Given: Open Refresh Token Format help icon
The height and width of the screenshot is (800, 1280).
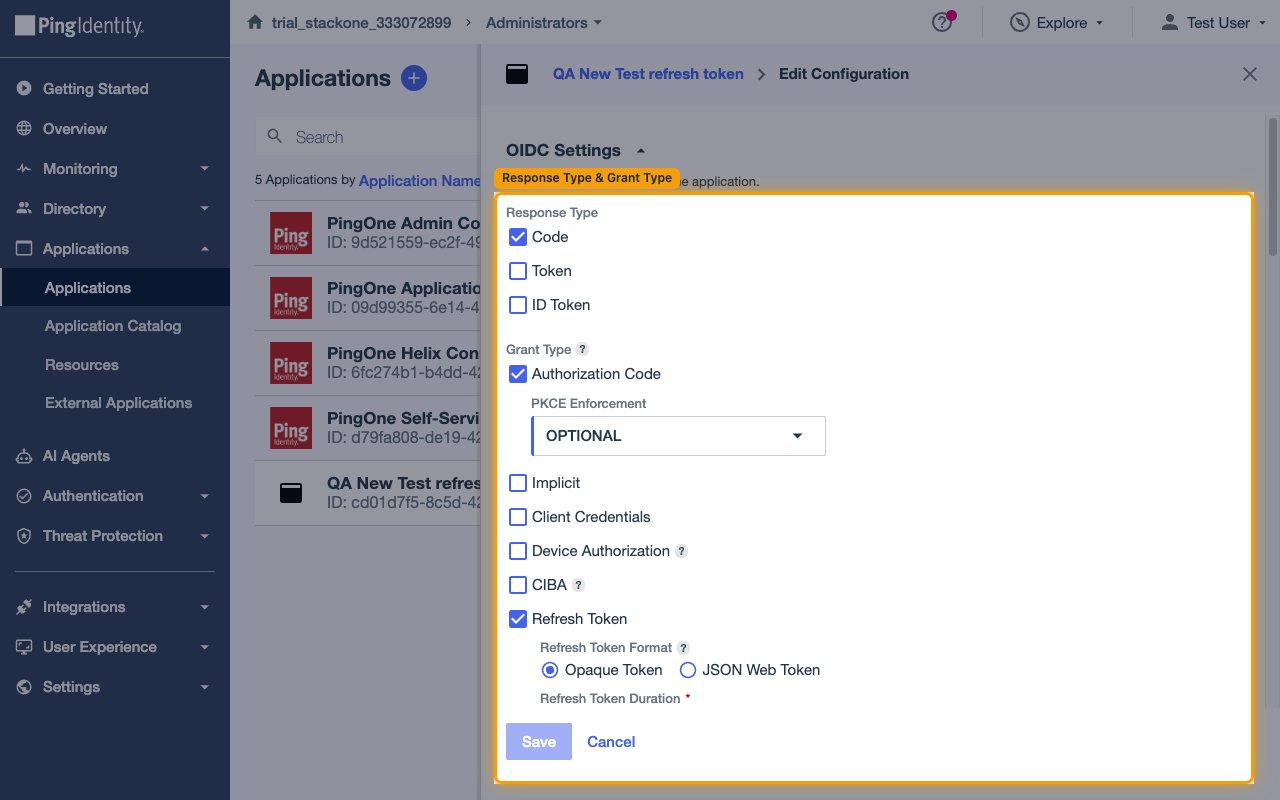Looking at the screenshot, I should [684, 648].
